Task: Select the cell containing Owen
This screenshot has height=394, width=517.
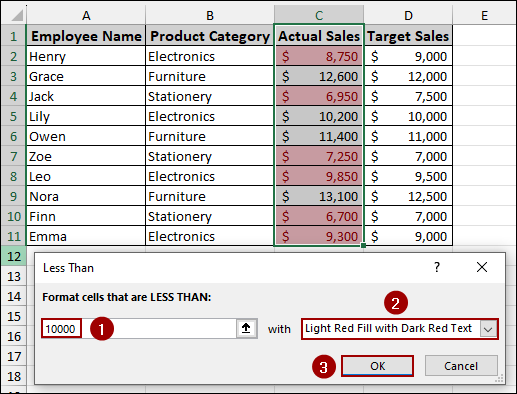Action: point(86,136)
